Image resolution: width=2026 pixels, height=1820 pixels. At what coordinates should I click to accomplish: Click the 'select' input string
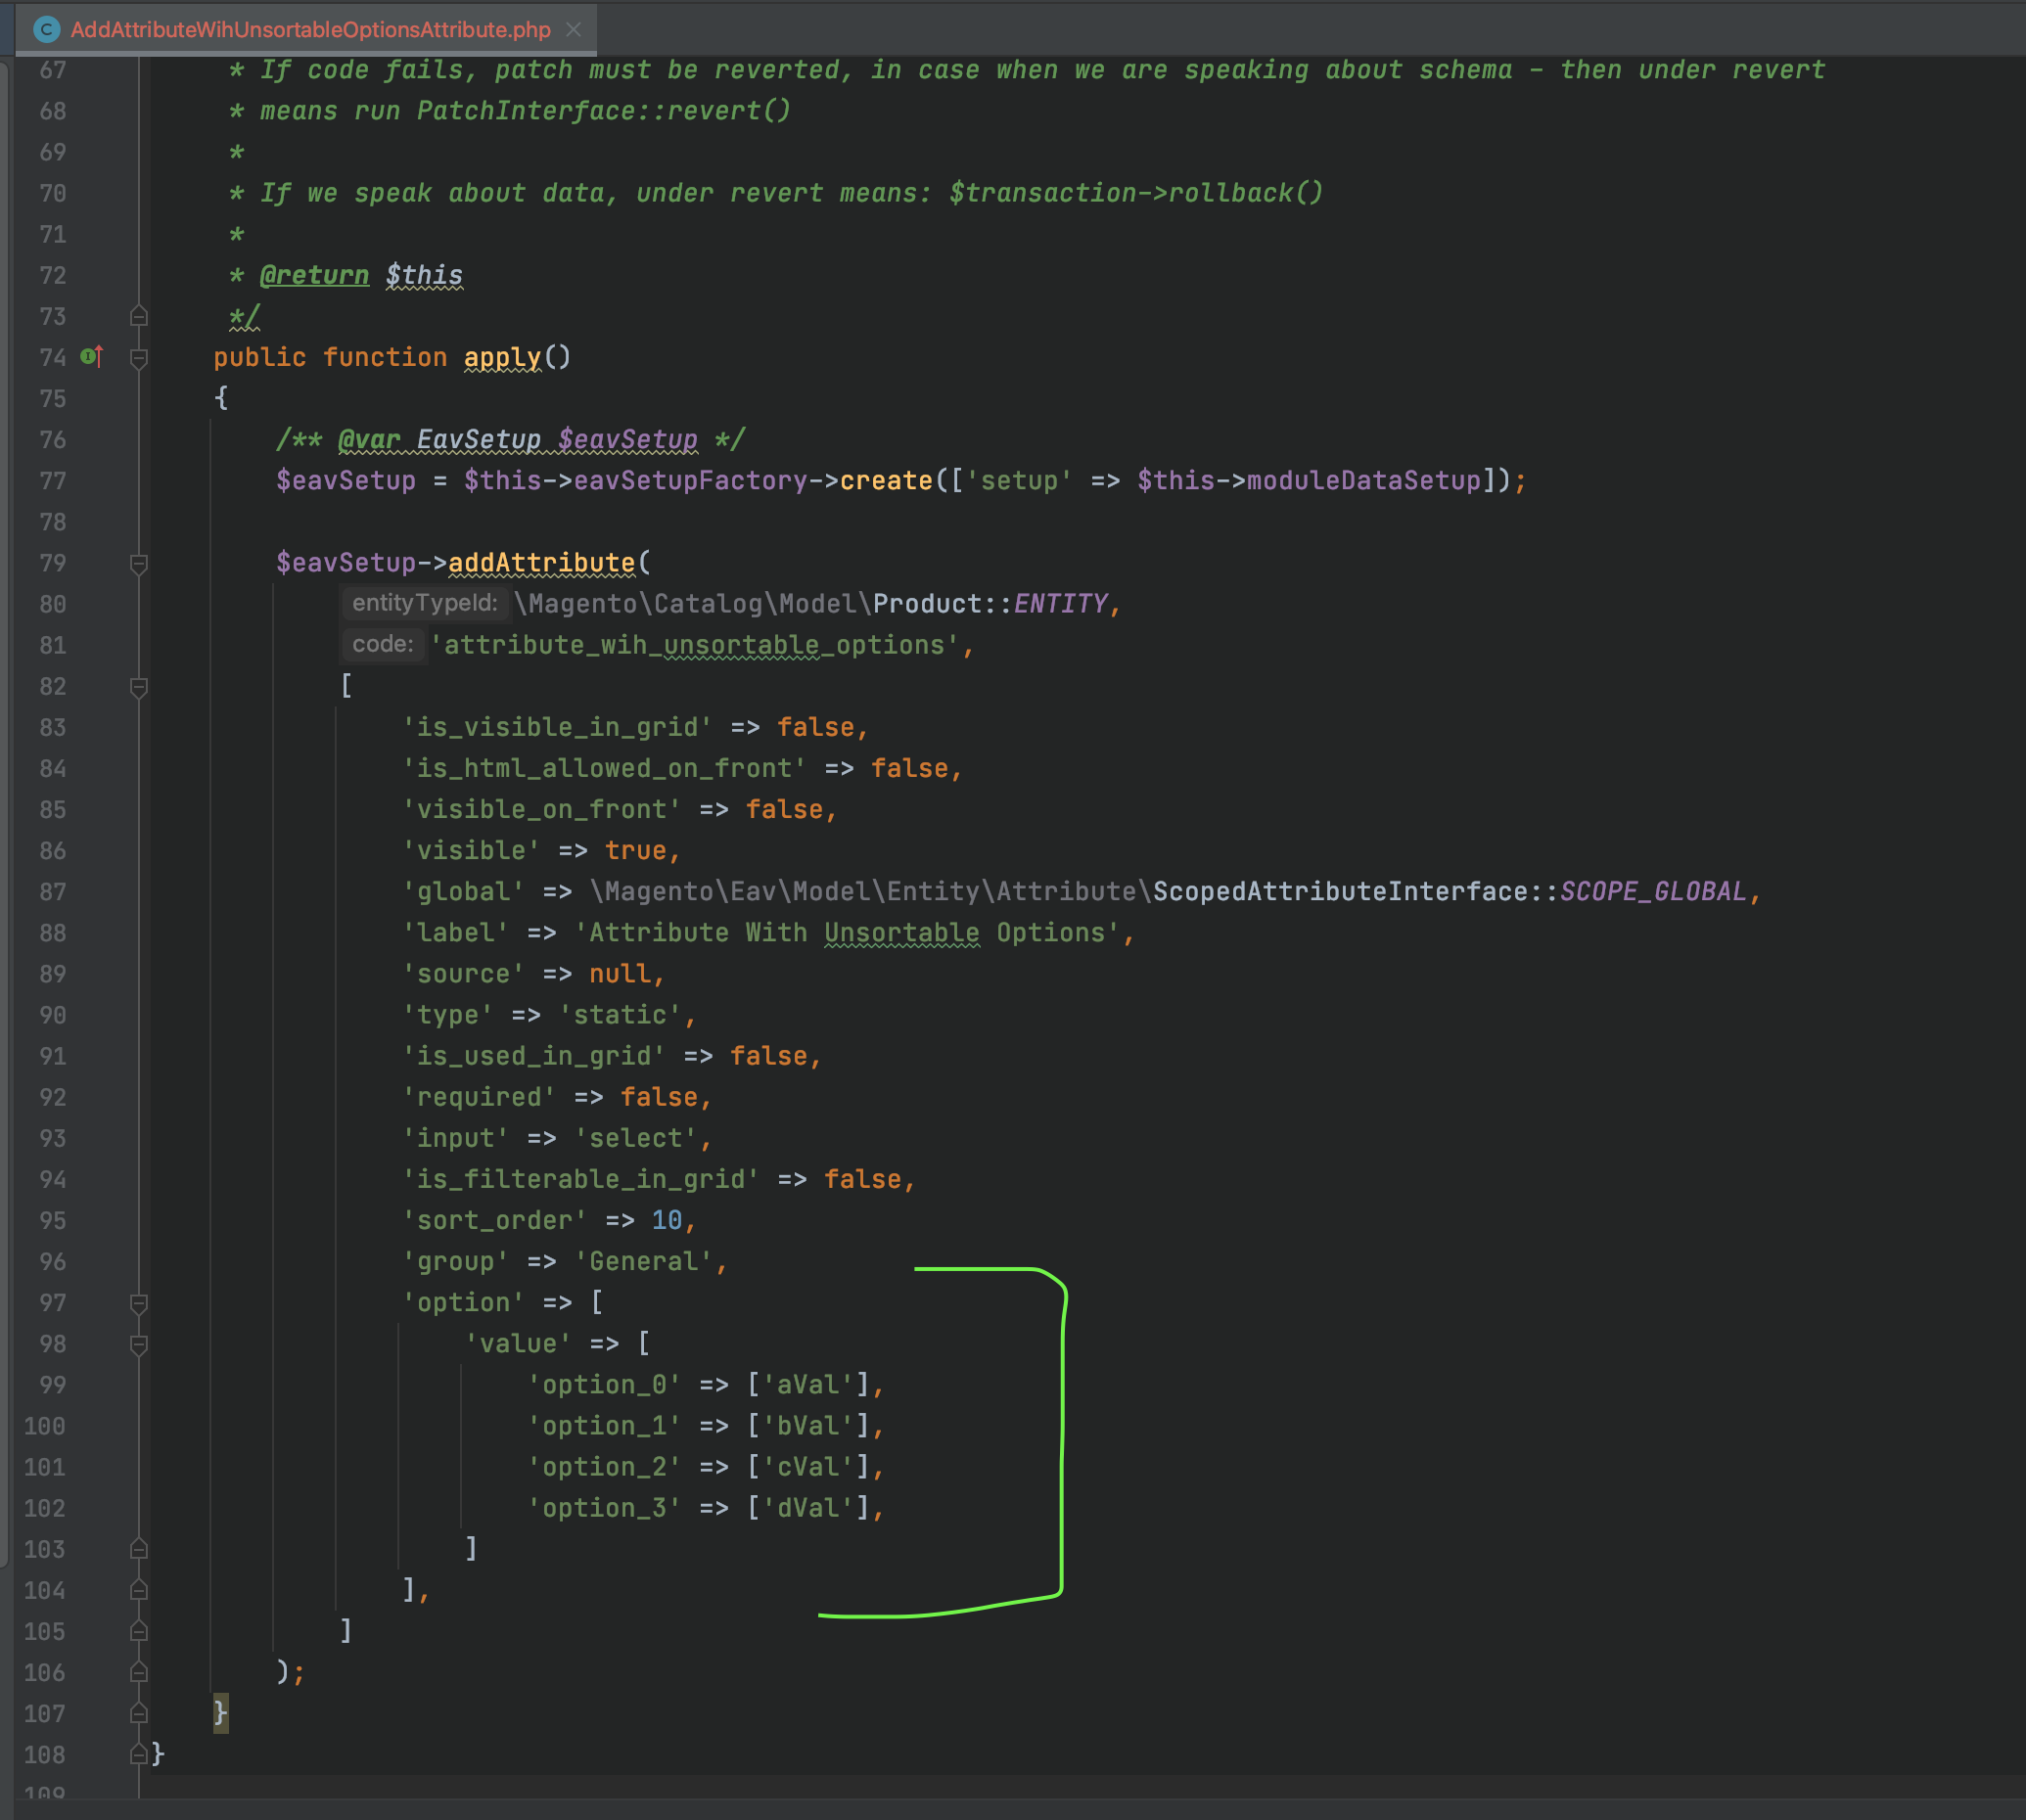635,1138
